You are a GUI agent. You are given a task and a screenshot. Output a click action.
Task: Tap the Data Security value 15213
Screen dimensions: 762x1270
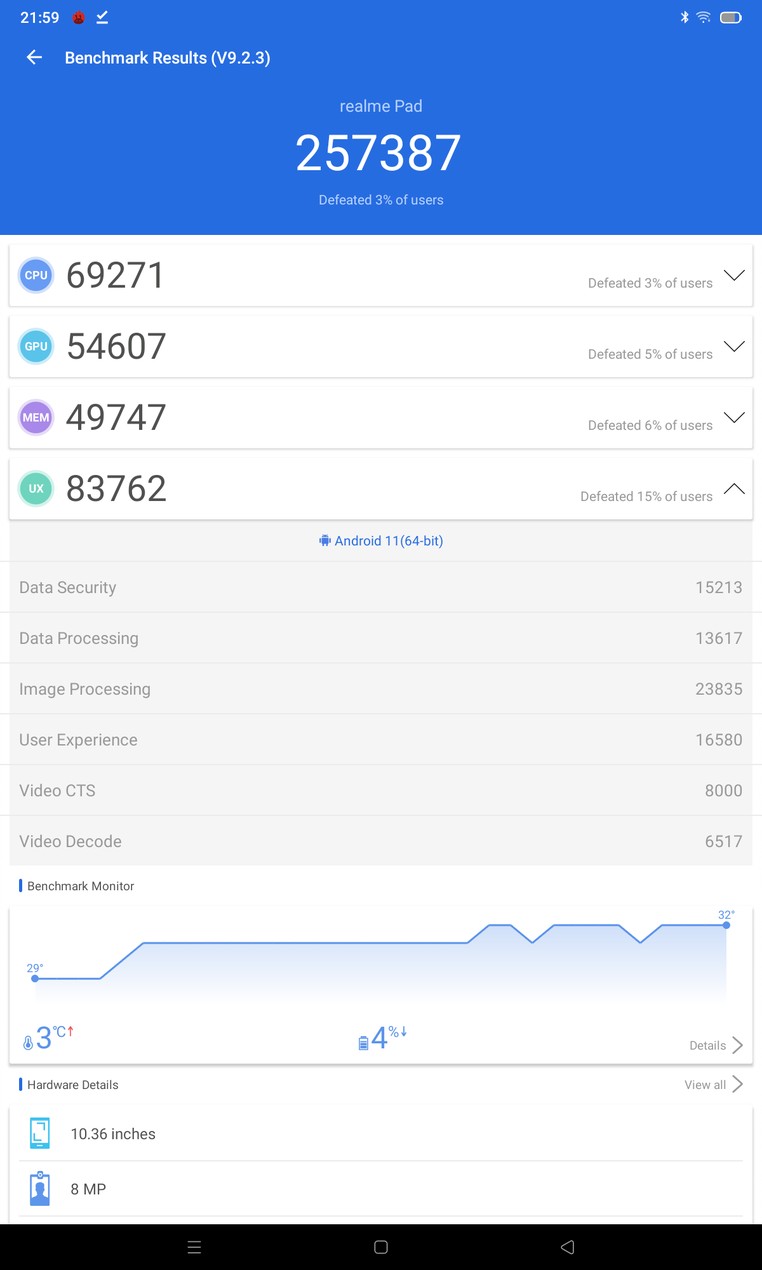tap(719, 587)
